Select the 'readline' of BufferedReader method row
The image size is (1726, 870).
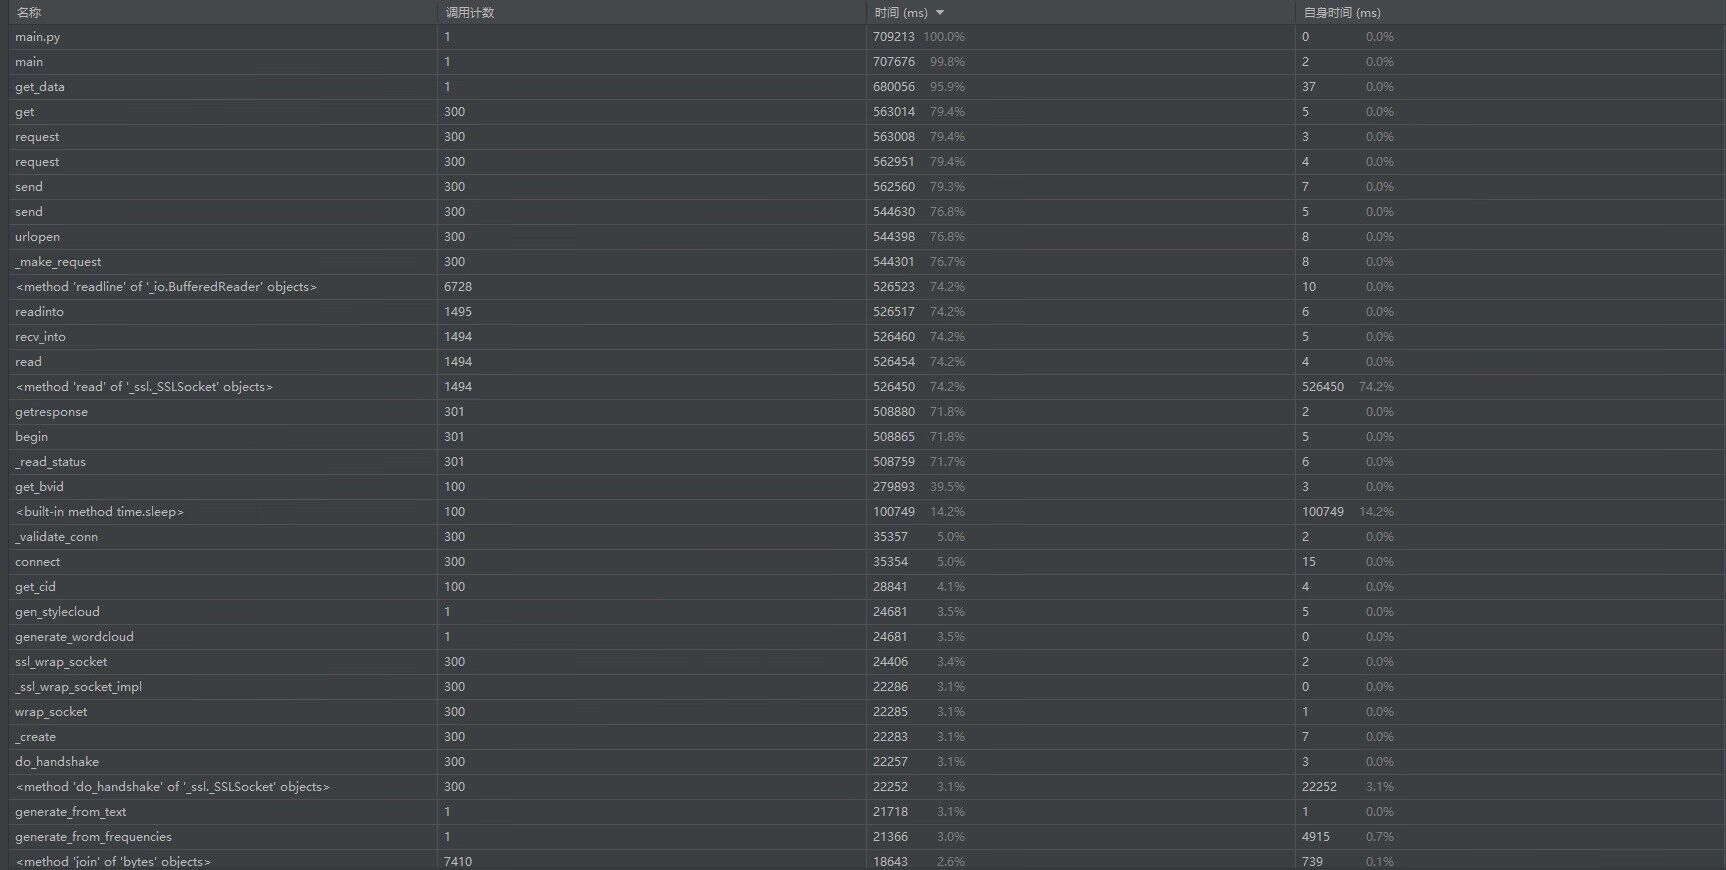166,287
